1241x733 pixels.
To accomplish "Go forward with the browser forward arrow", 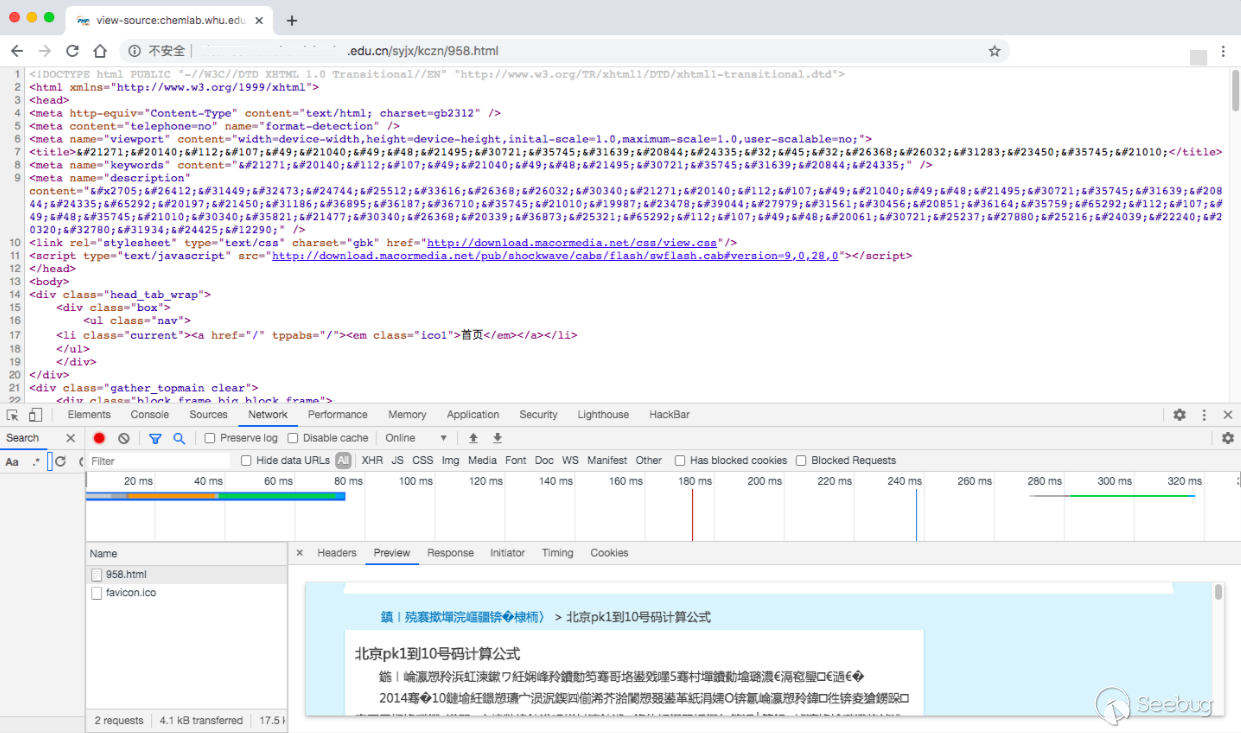I will [x=45, y=51].
